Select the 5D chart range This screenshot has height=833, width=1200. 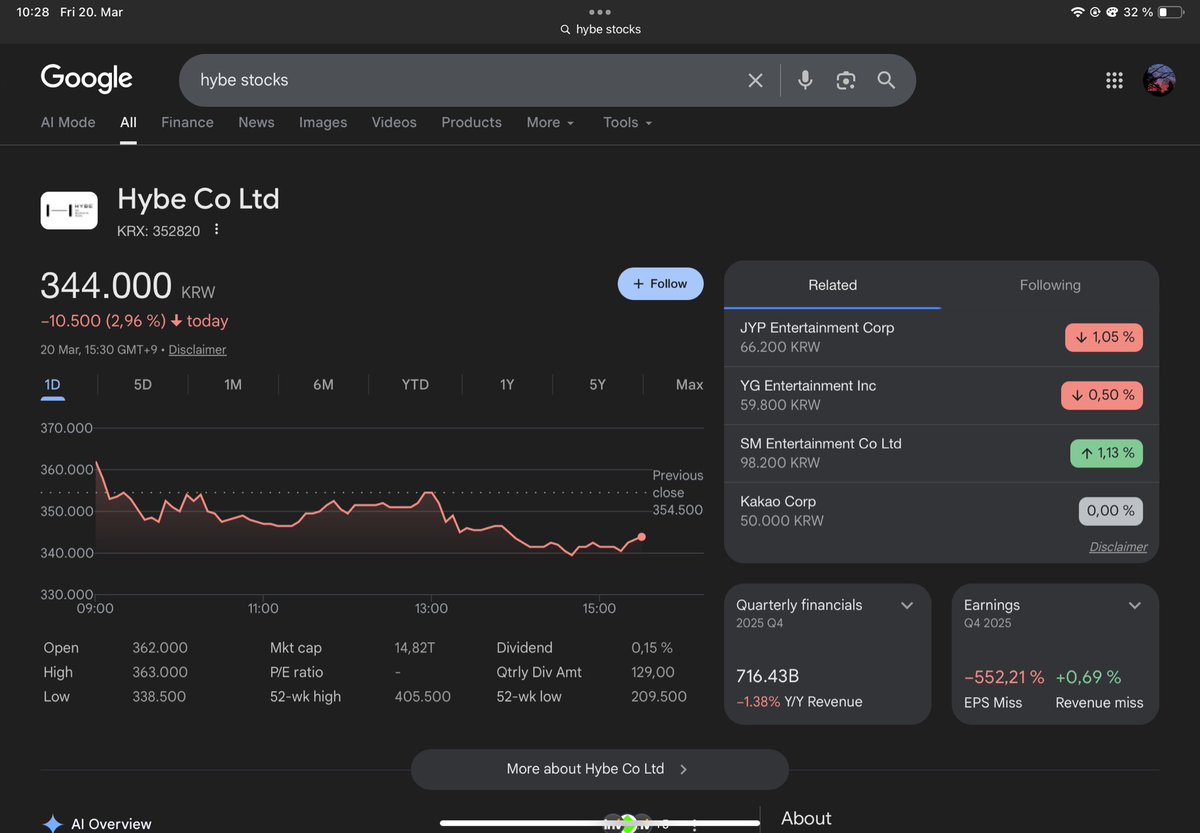[x=142, y=384]
